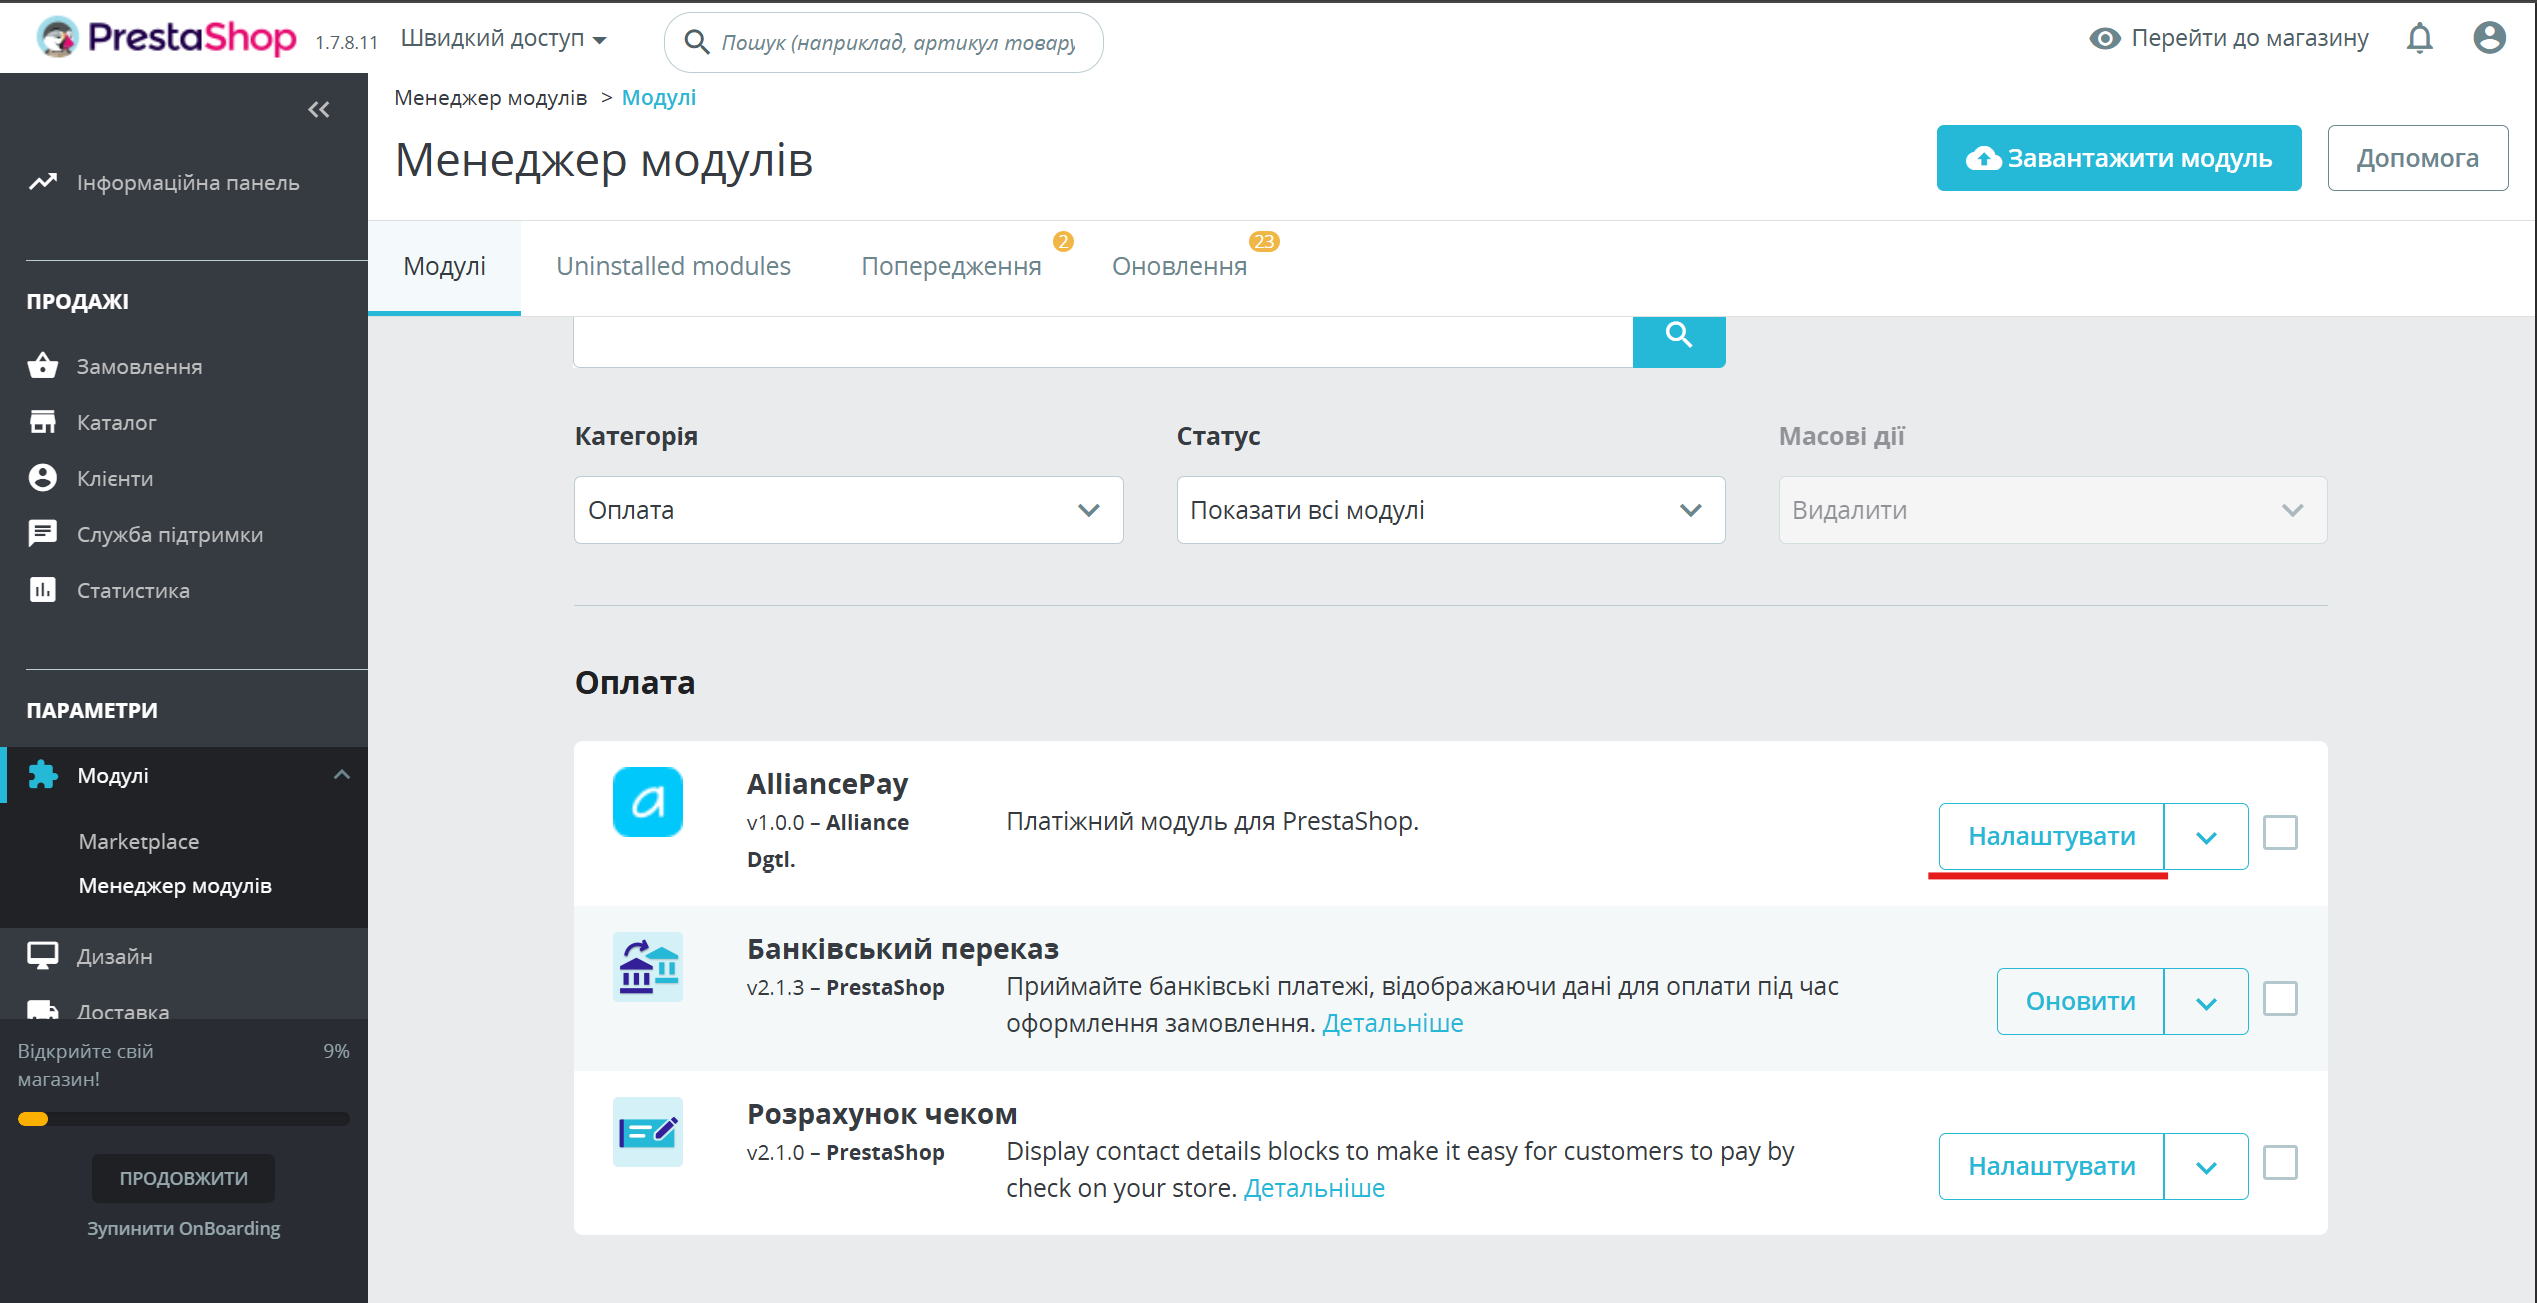Open the Категорія dropdown showing Оплата
The image size is (2537, 1303).
point(847,510)
